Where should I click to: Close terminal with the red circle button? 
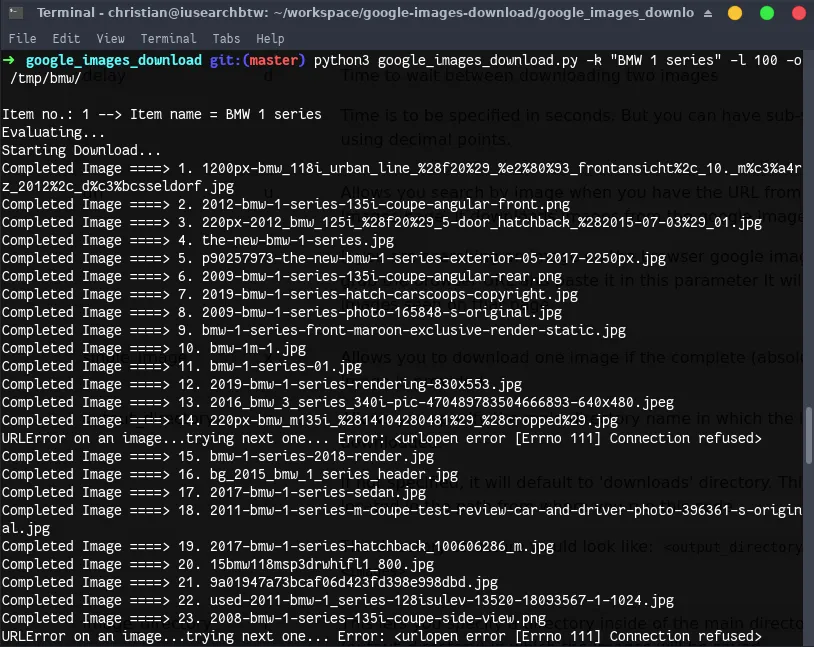point(795,14)
